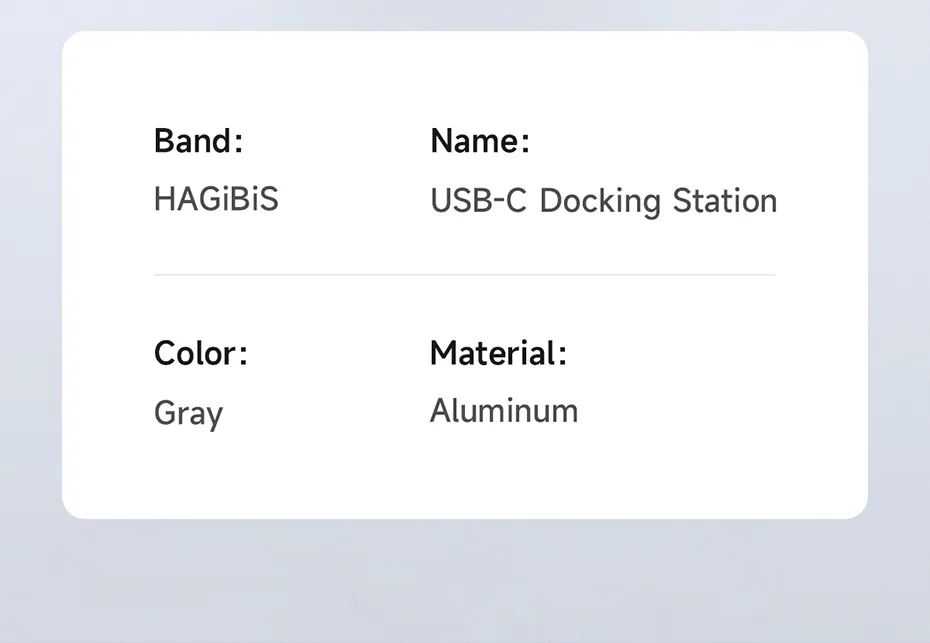930x643 pixels.
Task: Click the word "Docking"
Action: (x=600, y=201)
